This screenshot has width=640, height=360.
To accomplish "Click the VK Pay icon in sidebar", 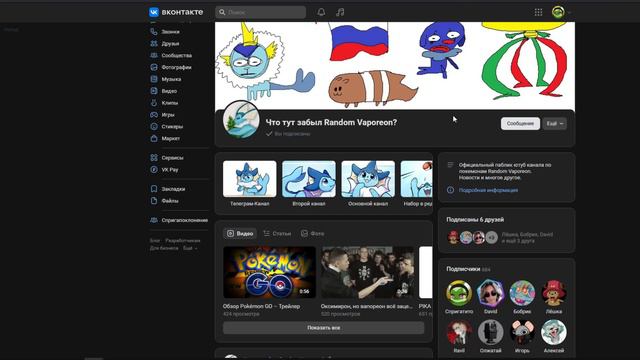I will click(x=154, y=169).
